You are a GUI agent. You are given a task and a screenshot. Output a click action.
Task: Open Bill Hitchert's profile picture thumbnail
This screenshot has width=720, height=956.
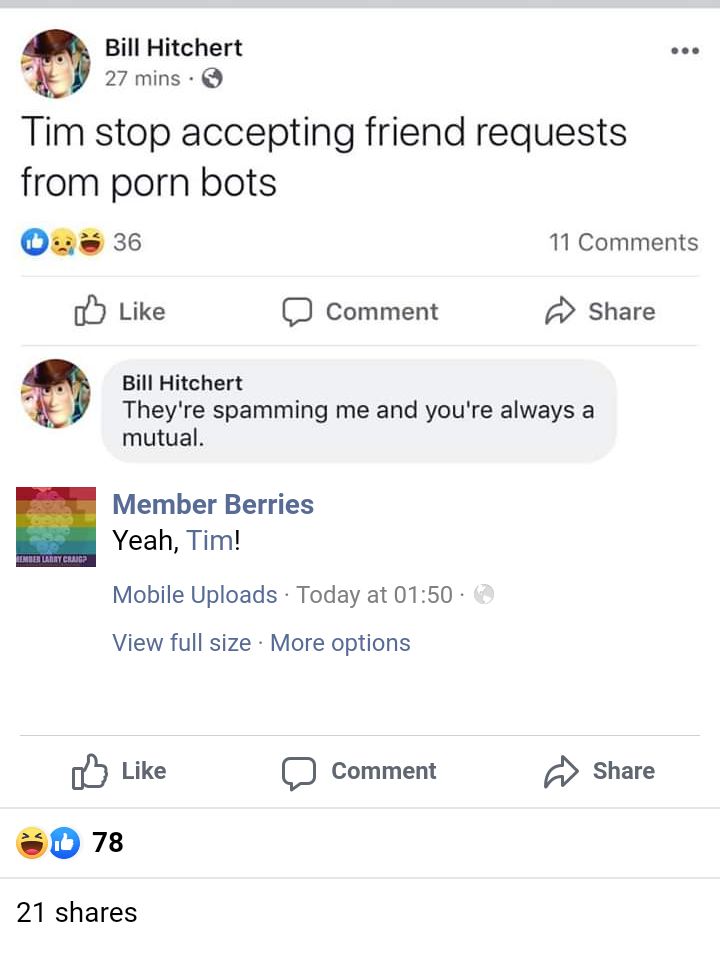pos(55,63)
